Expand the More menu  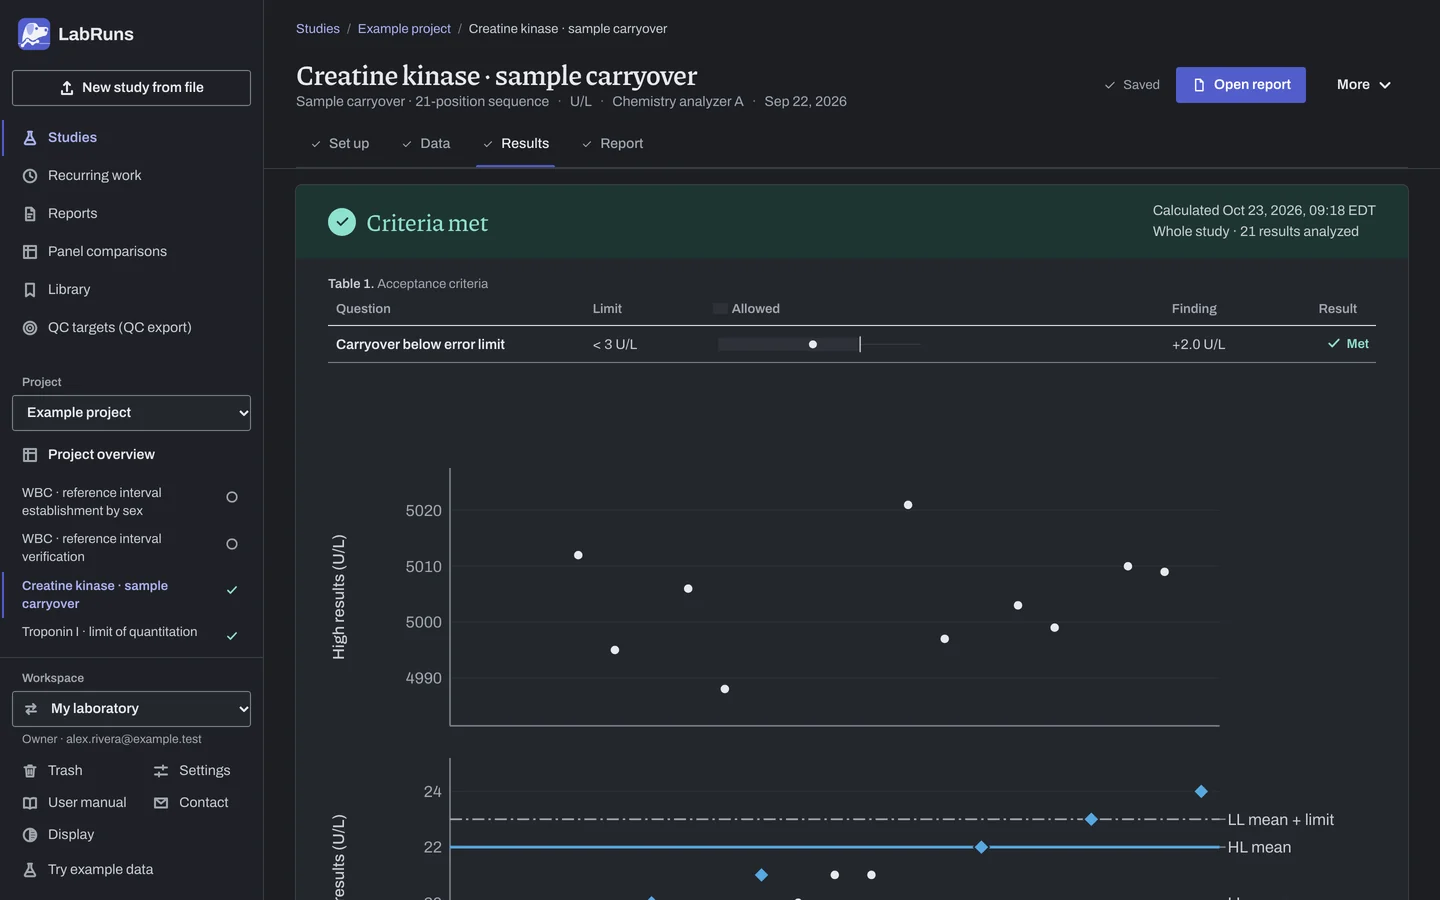(x=1364, y=85)
